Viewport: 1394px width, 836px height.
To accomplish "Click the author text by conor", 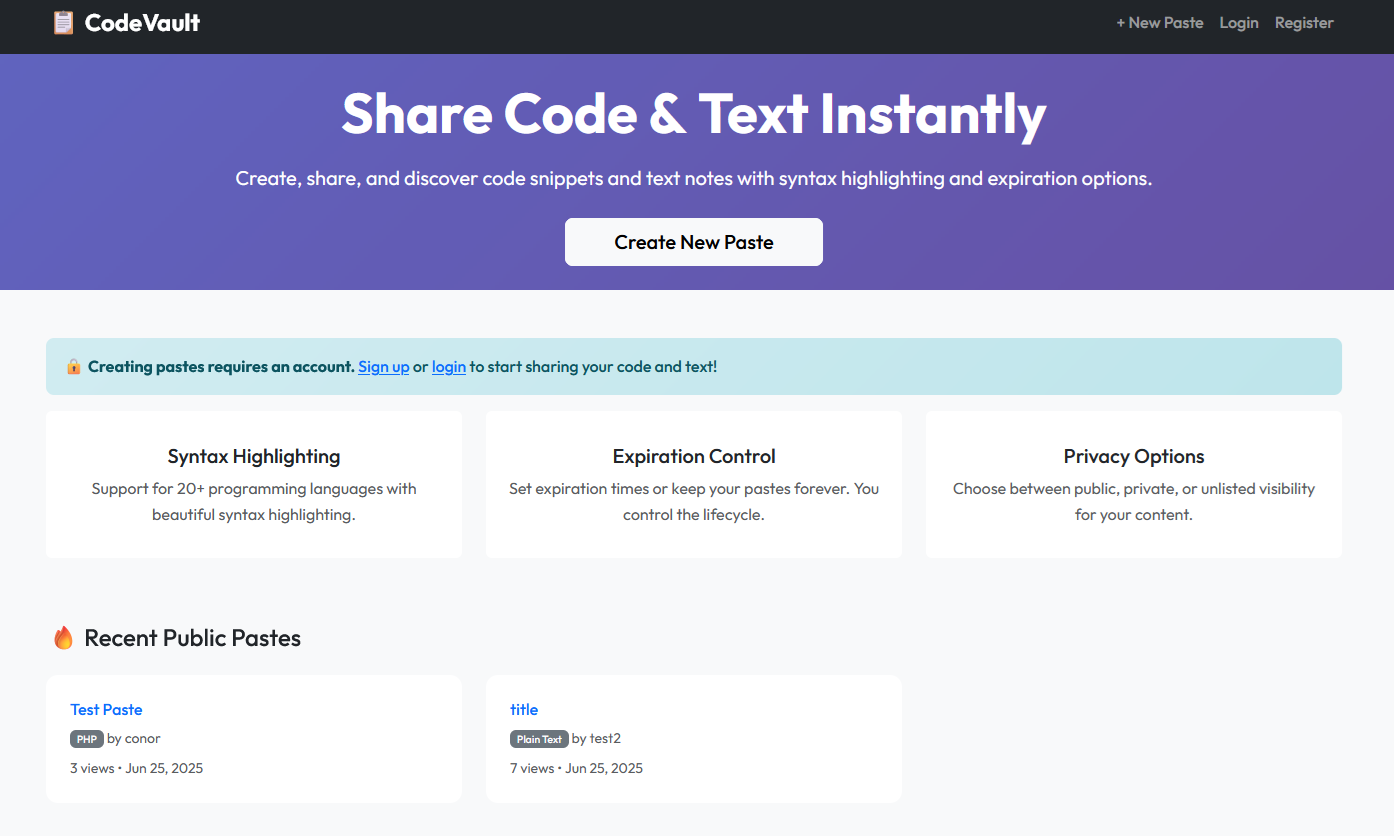I will [134, 739].
